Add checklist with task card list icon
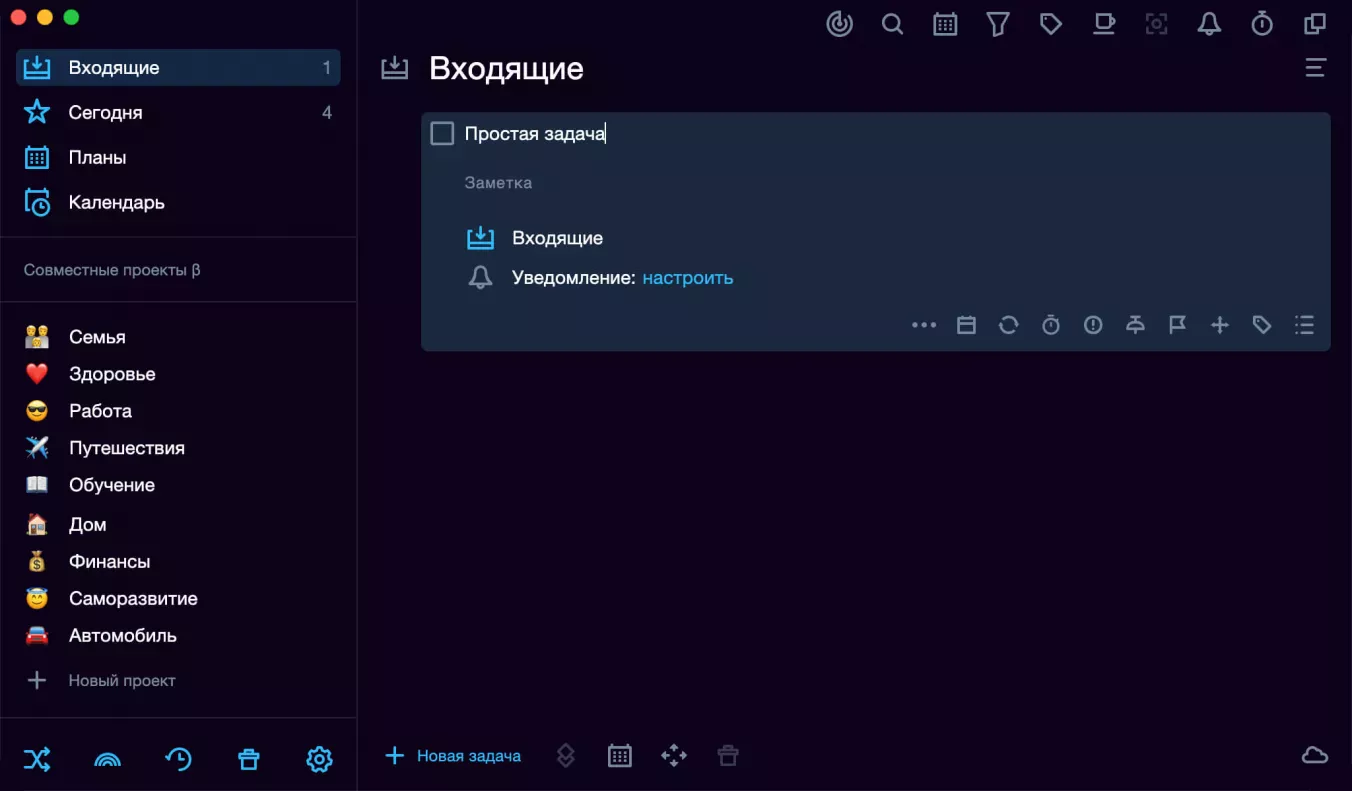This screenshot has height=791, width=1352. [1304, 325]
